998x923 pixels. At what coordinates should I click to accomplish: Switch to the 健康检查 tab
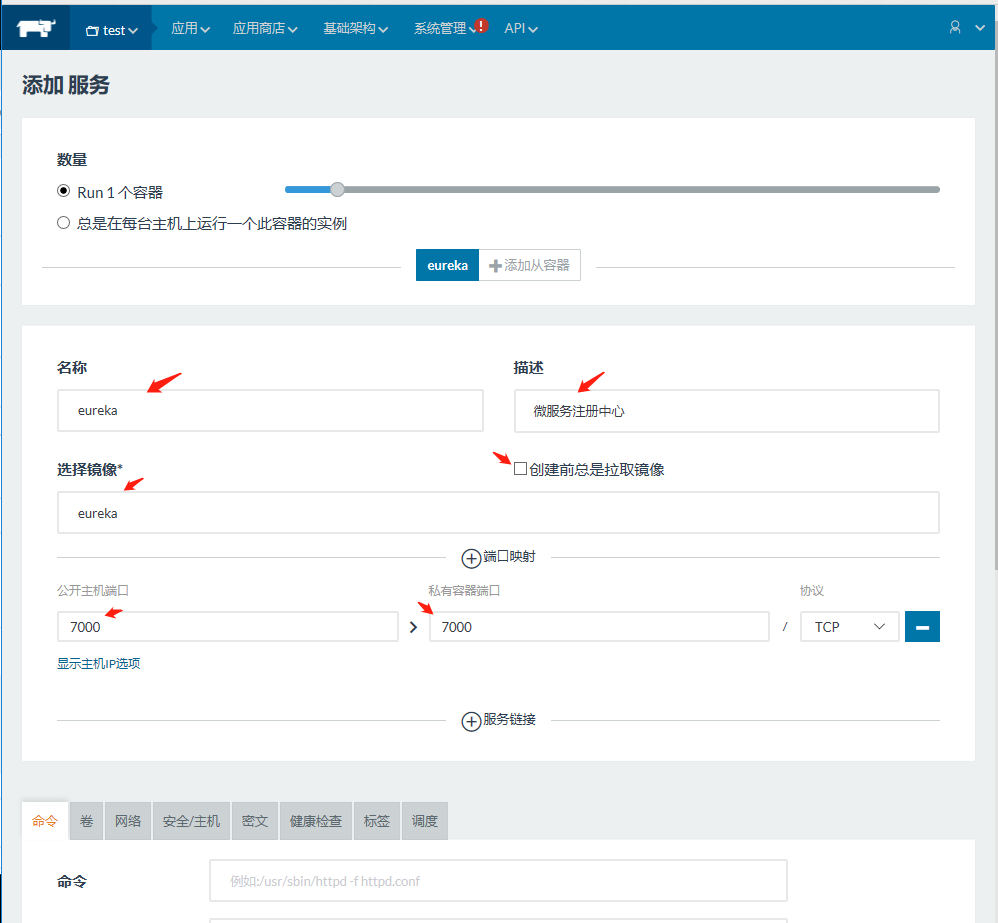[x=316, y=821]
